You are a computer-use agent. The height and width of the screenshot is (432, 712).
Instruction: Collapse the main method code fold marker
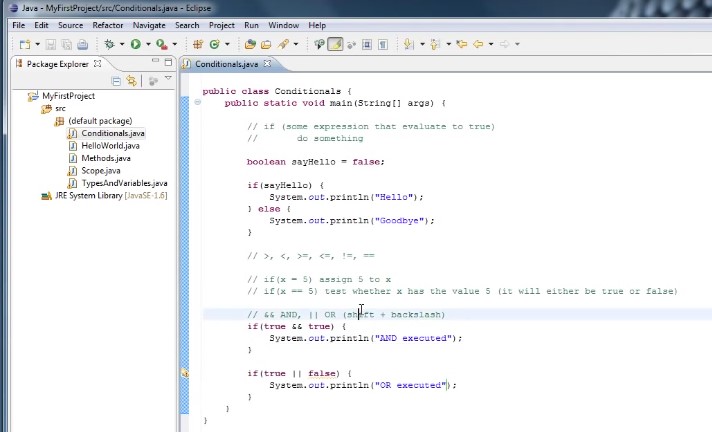198,102
